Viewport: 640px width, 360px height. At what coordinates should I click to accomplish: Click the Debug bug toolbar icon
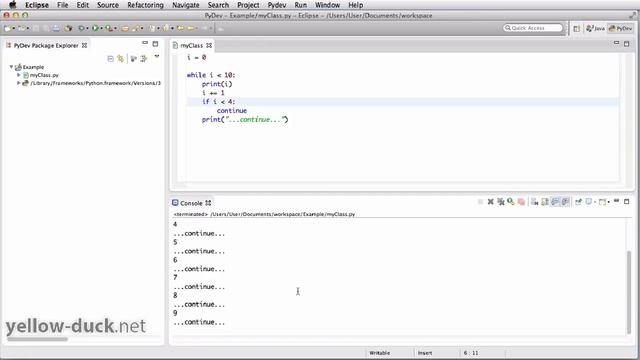pyautogui.click(x=81, y=28)
